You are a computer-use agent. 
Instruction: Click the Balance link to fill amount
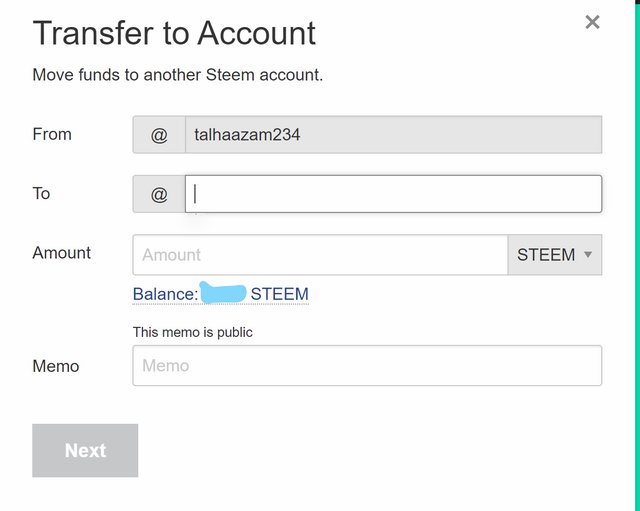(x=165, y=294)
